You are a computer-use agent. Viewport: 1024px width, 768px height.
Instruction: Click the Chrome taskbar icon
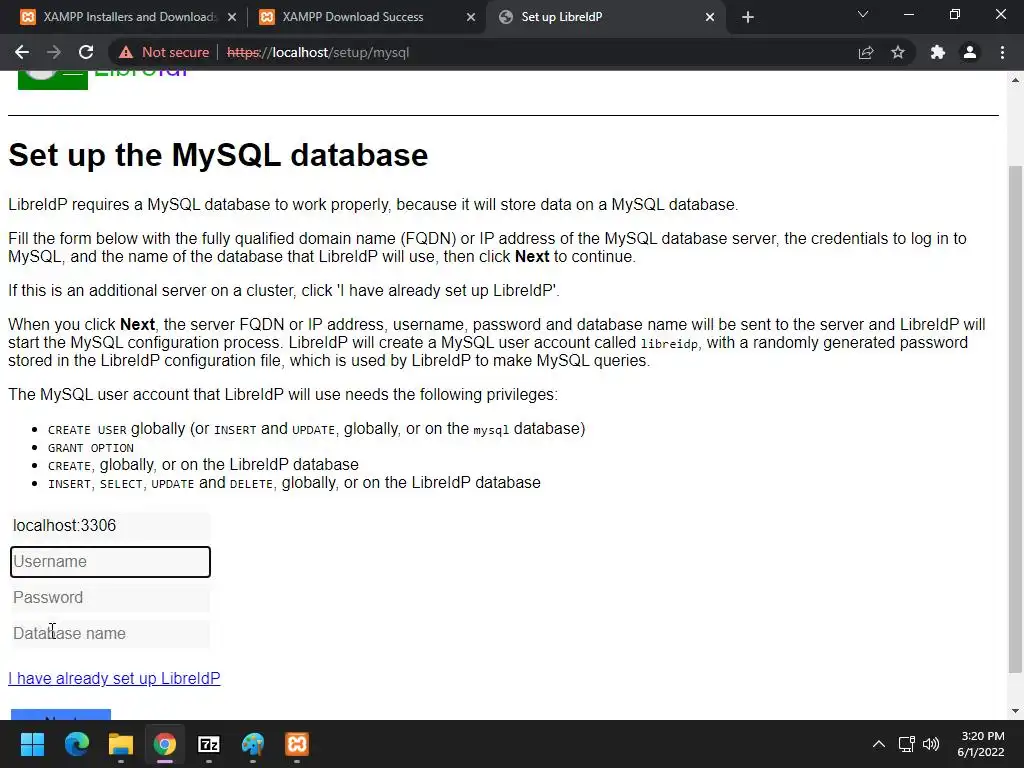pos(165,744)
